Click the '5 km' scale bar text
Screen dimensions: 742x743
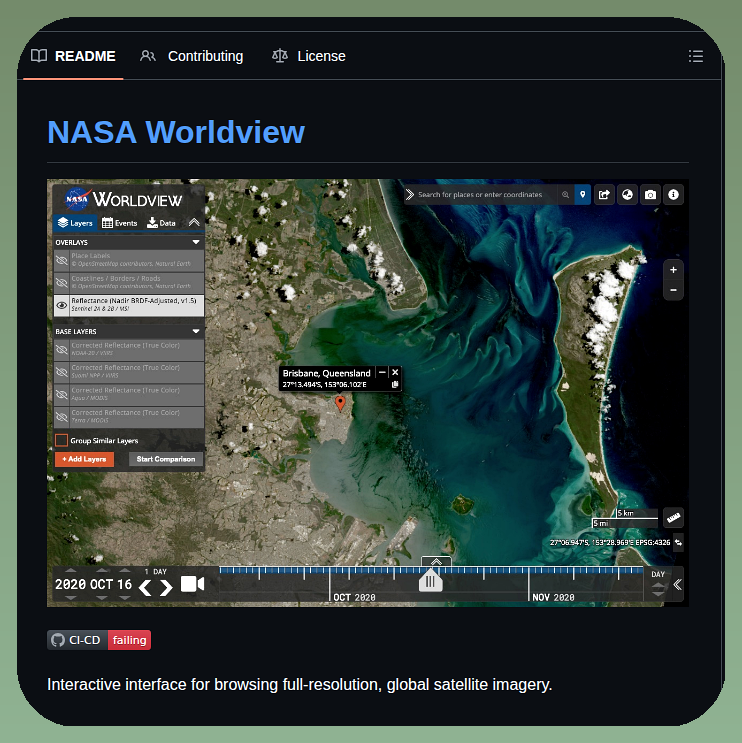point(626,513)
